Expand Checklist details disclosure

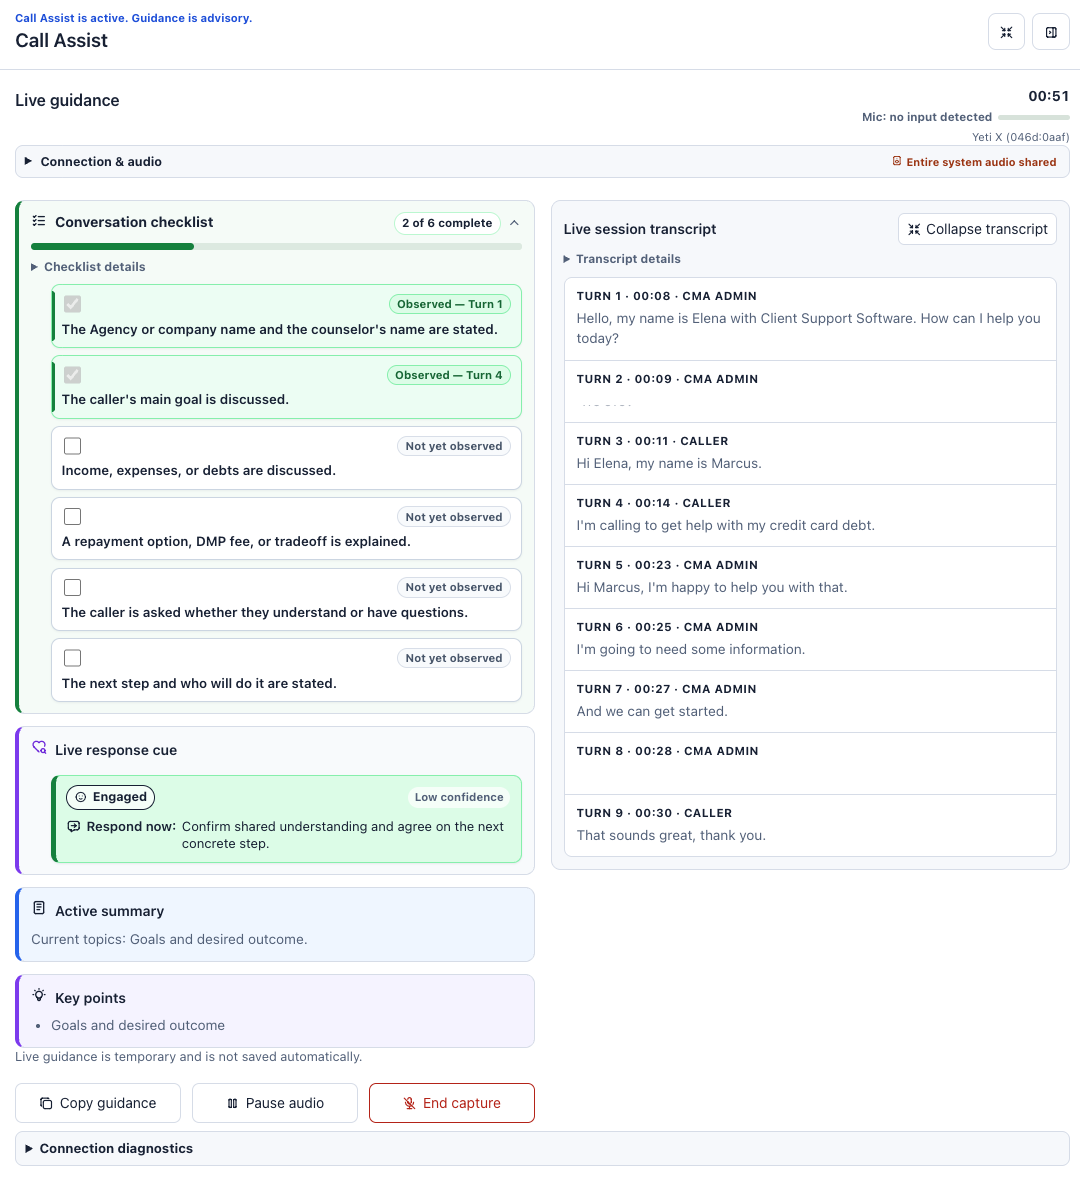[88, 267]
